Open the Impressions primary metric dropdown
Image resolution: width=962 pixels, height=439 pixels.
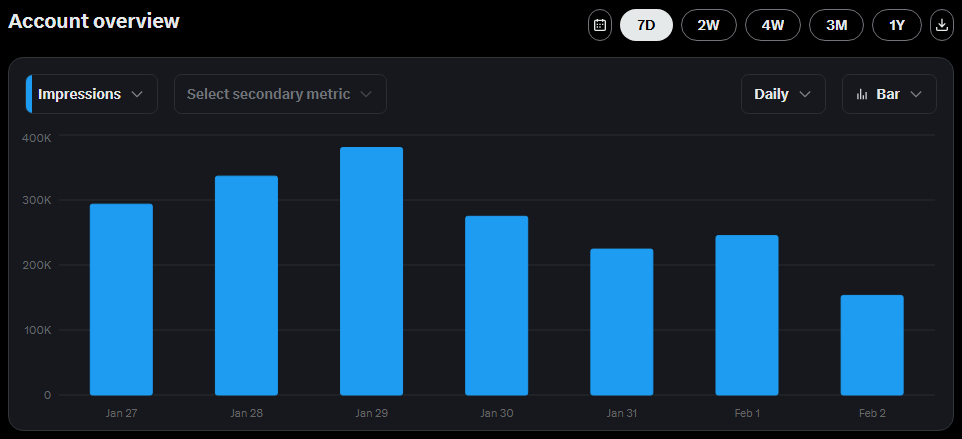92,94
